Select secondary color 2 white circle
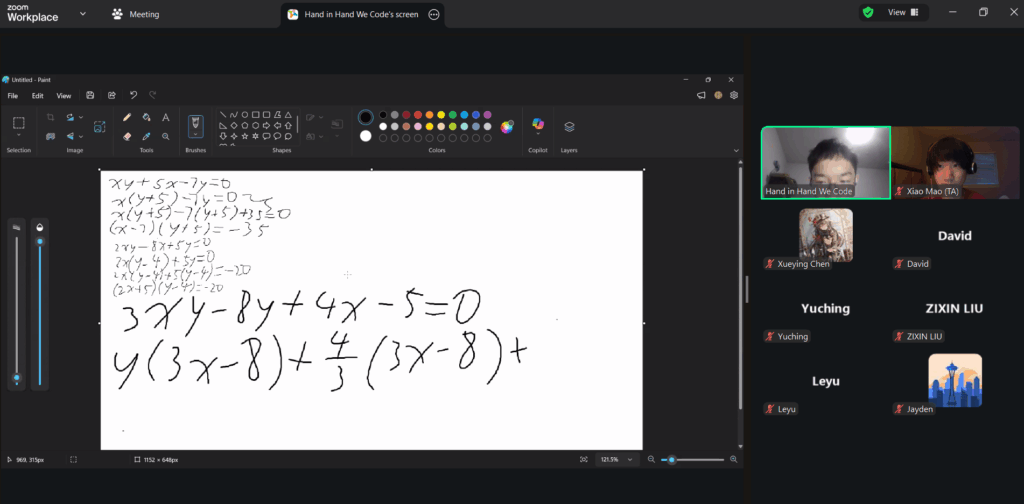 (366, 136)
